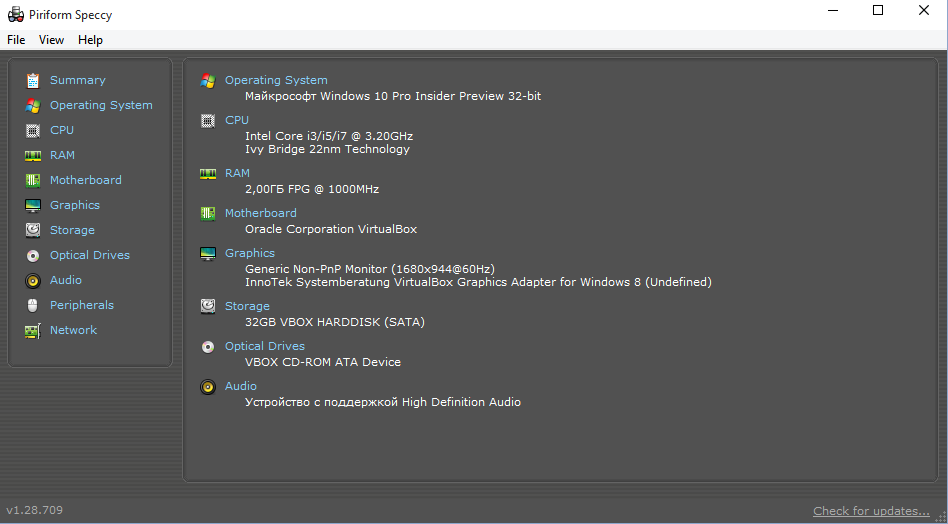
Task: Click the Windows flag icon in summary panel
Action: pyautogui.click(x=208, y=81)
